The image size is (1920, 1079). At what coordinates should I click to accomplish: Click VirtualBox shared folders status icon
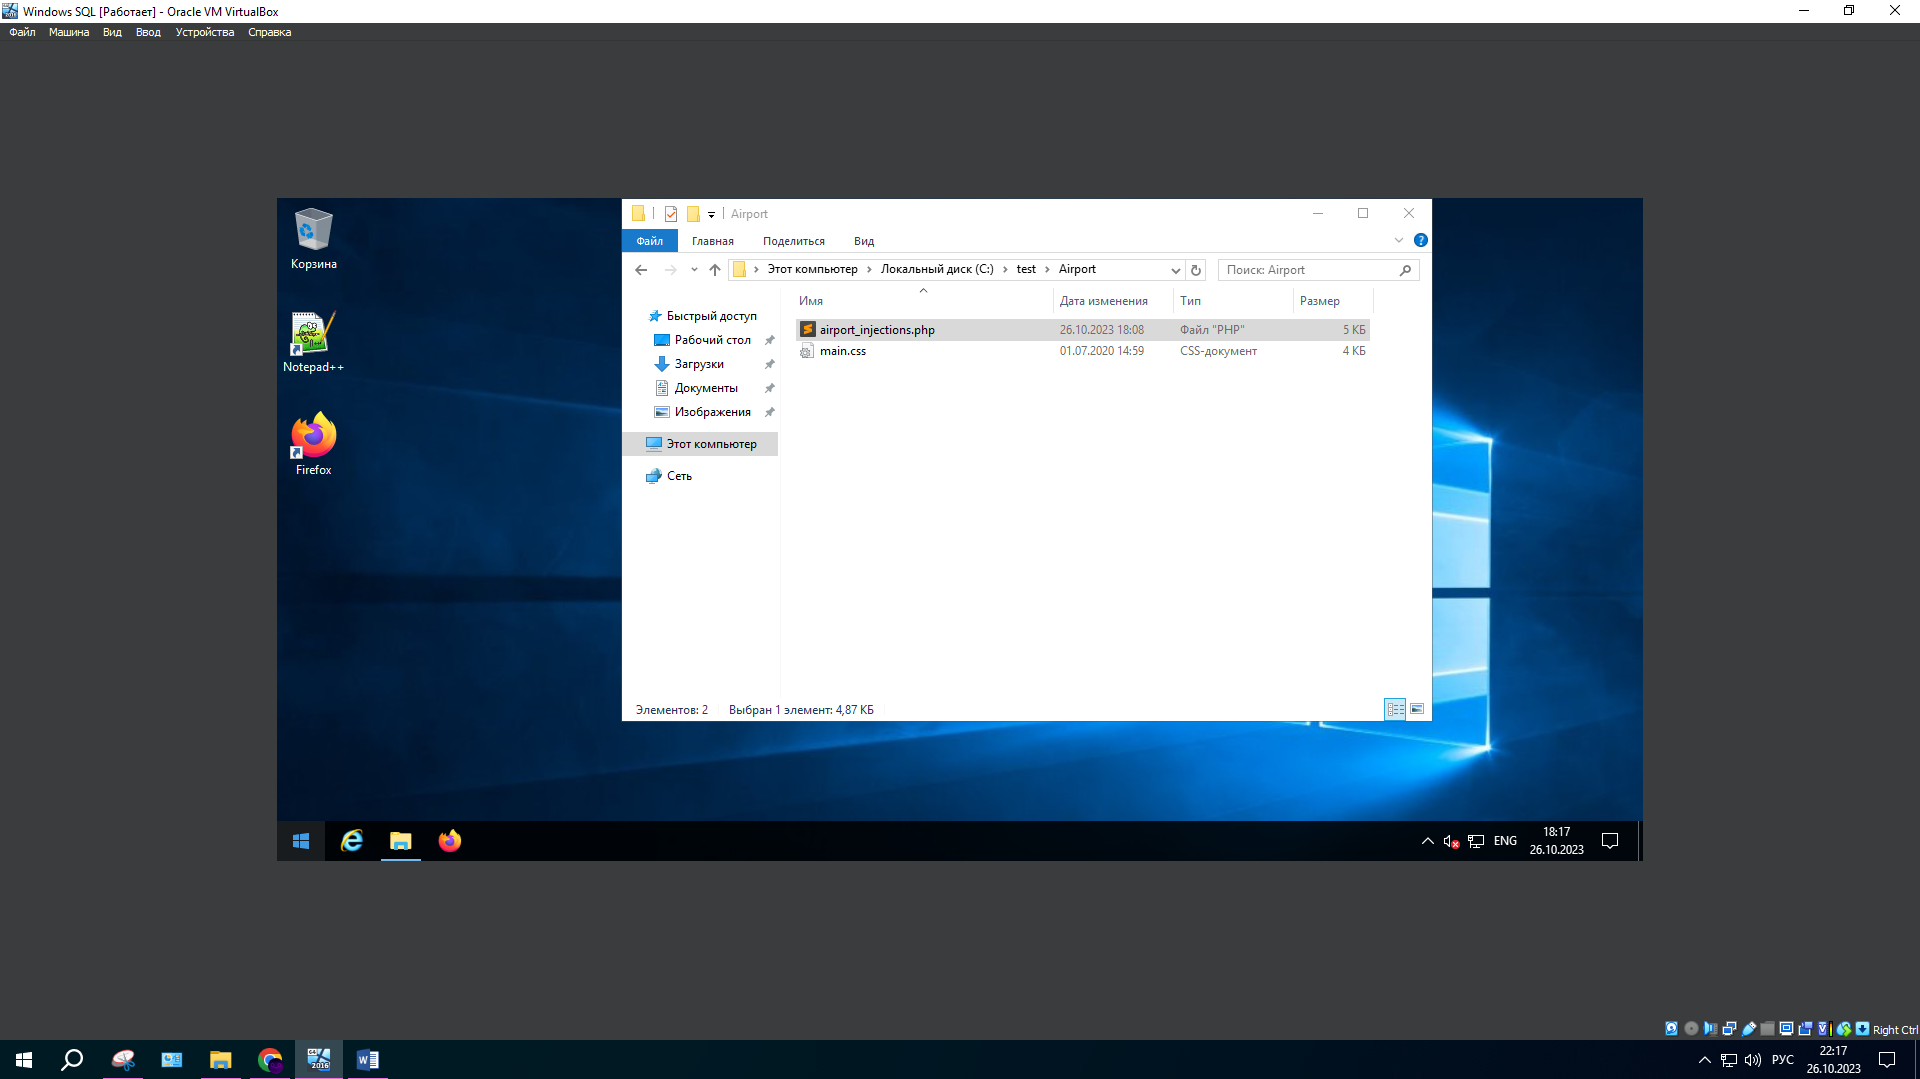tap(1767, 1029)
